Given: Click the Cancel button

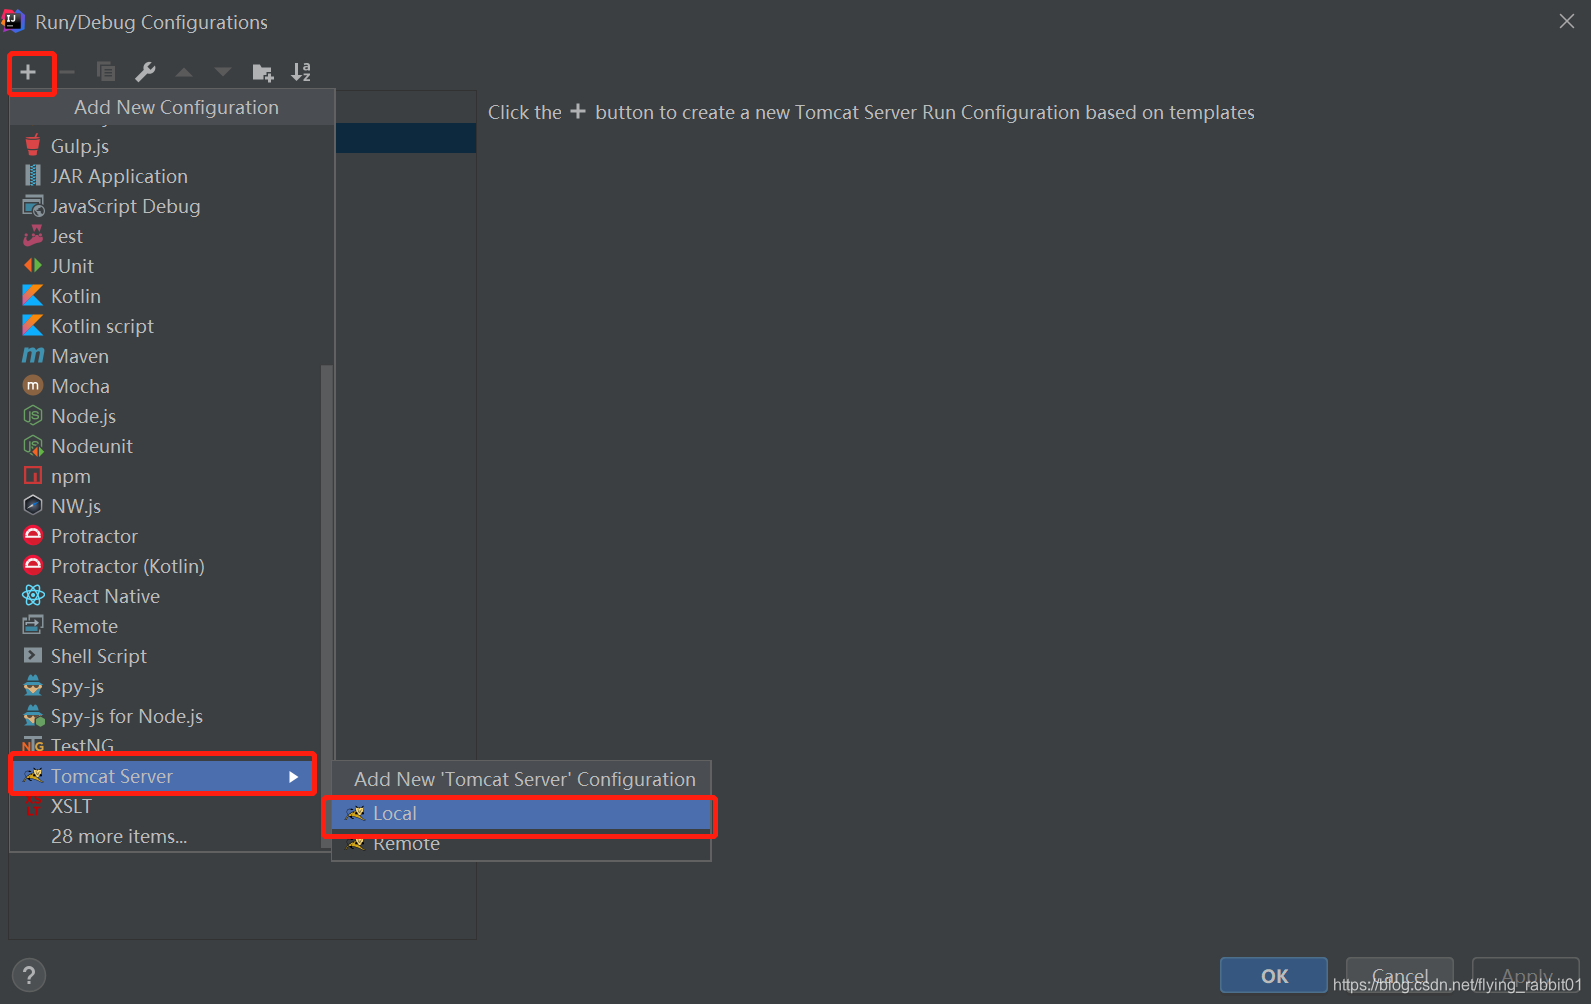Looking at the screenshot, I should (1400, 976).
